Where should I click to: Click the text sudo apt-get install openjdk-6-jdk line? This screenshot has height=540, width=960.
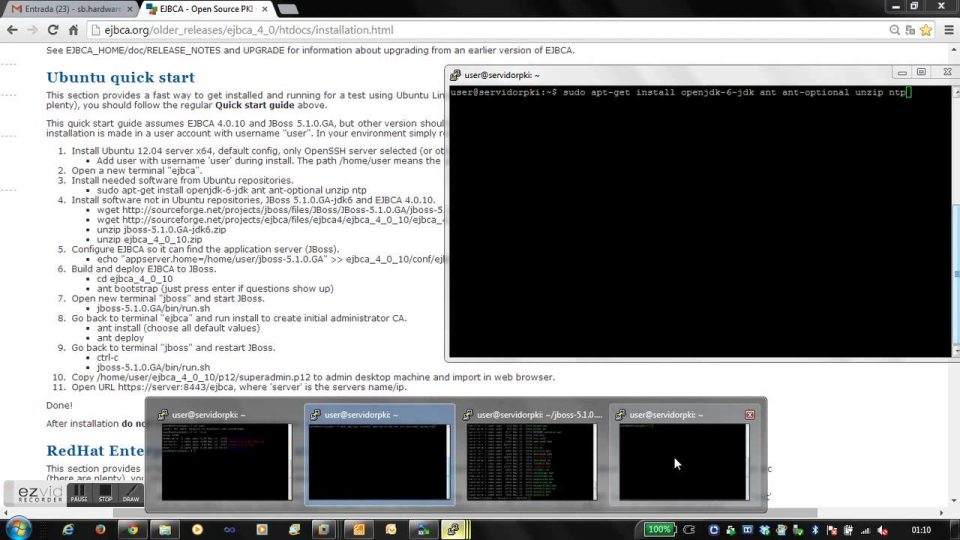coord(231,190)
